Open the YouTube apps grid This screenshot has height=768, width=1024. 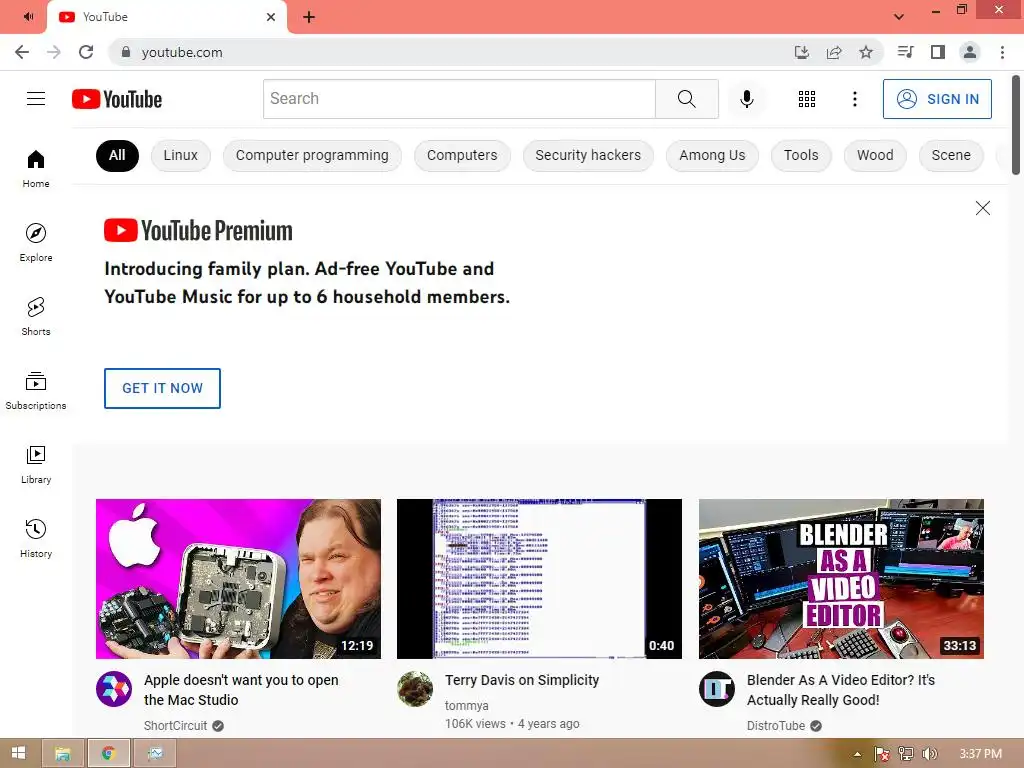pyautogui.click(x=807, y=99)
